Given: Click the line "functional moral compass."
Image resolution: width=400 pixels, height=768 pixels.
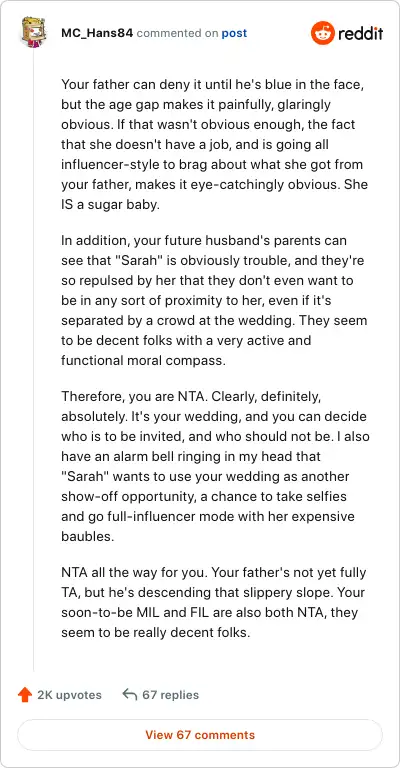Looking at the screenshot, I should pyautogui.click(x=143, y=360).
